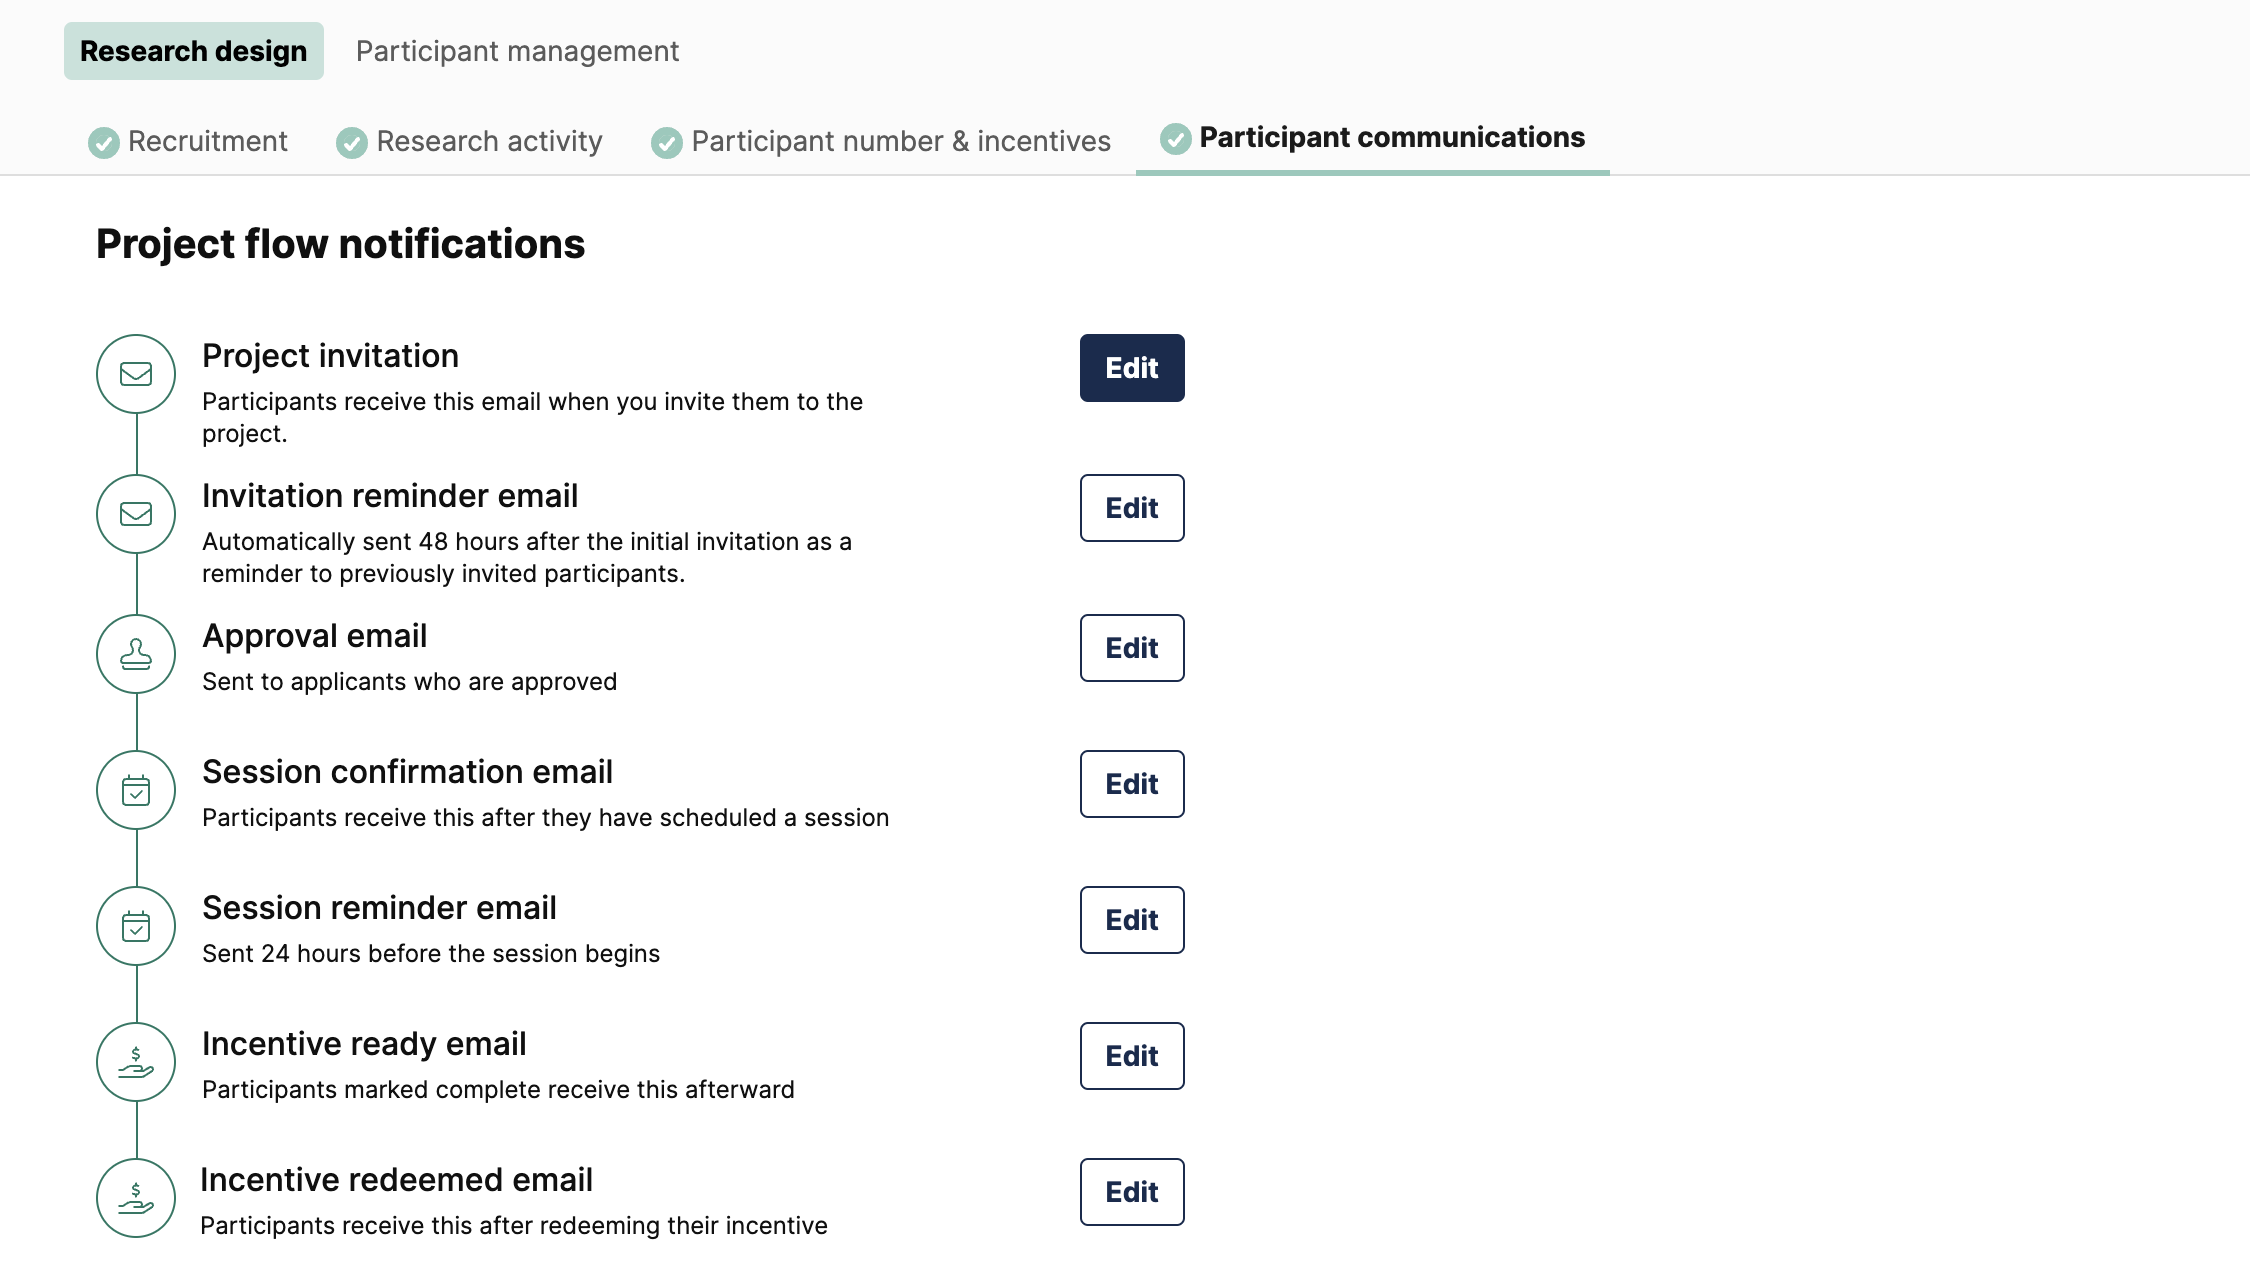This screenshot has width=2250, height=1276.
Task: Click the Recruitment step checkmark icon
Action: pyautogui.click(x=103, y=143)
